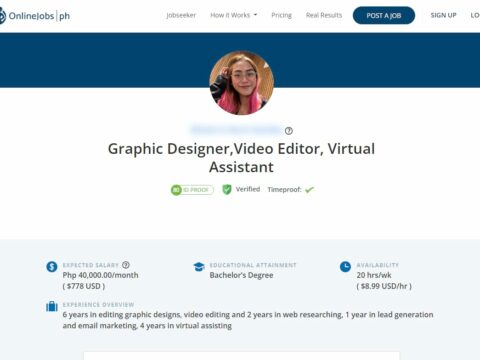The width and height of the screenshot is (480, 360).
Task: Click the blurred jobseeker name
Action: [236, 130]
